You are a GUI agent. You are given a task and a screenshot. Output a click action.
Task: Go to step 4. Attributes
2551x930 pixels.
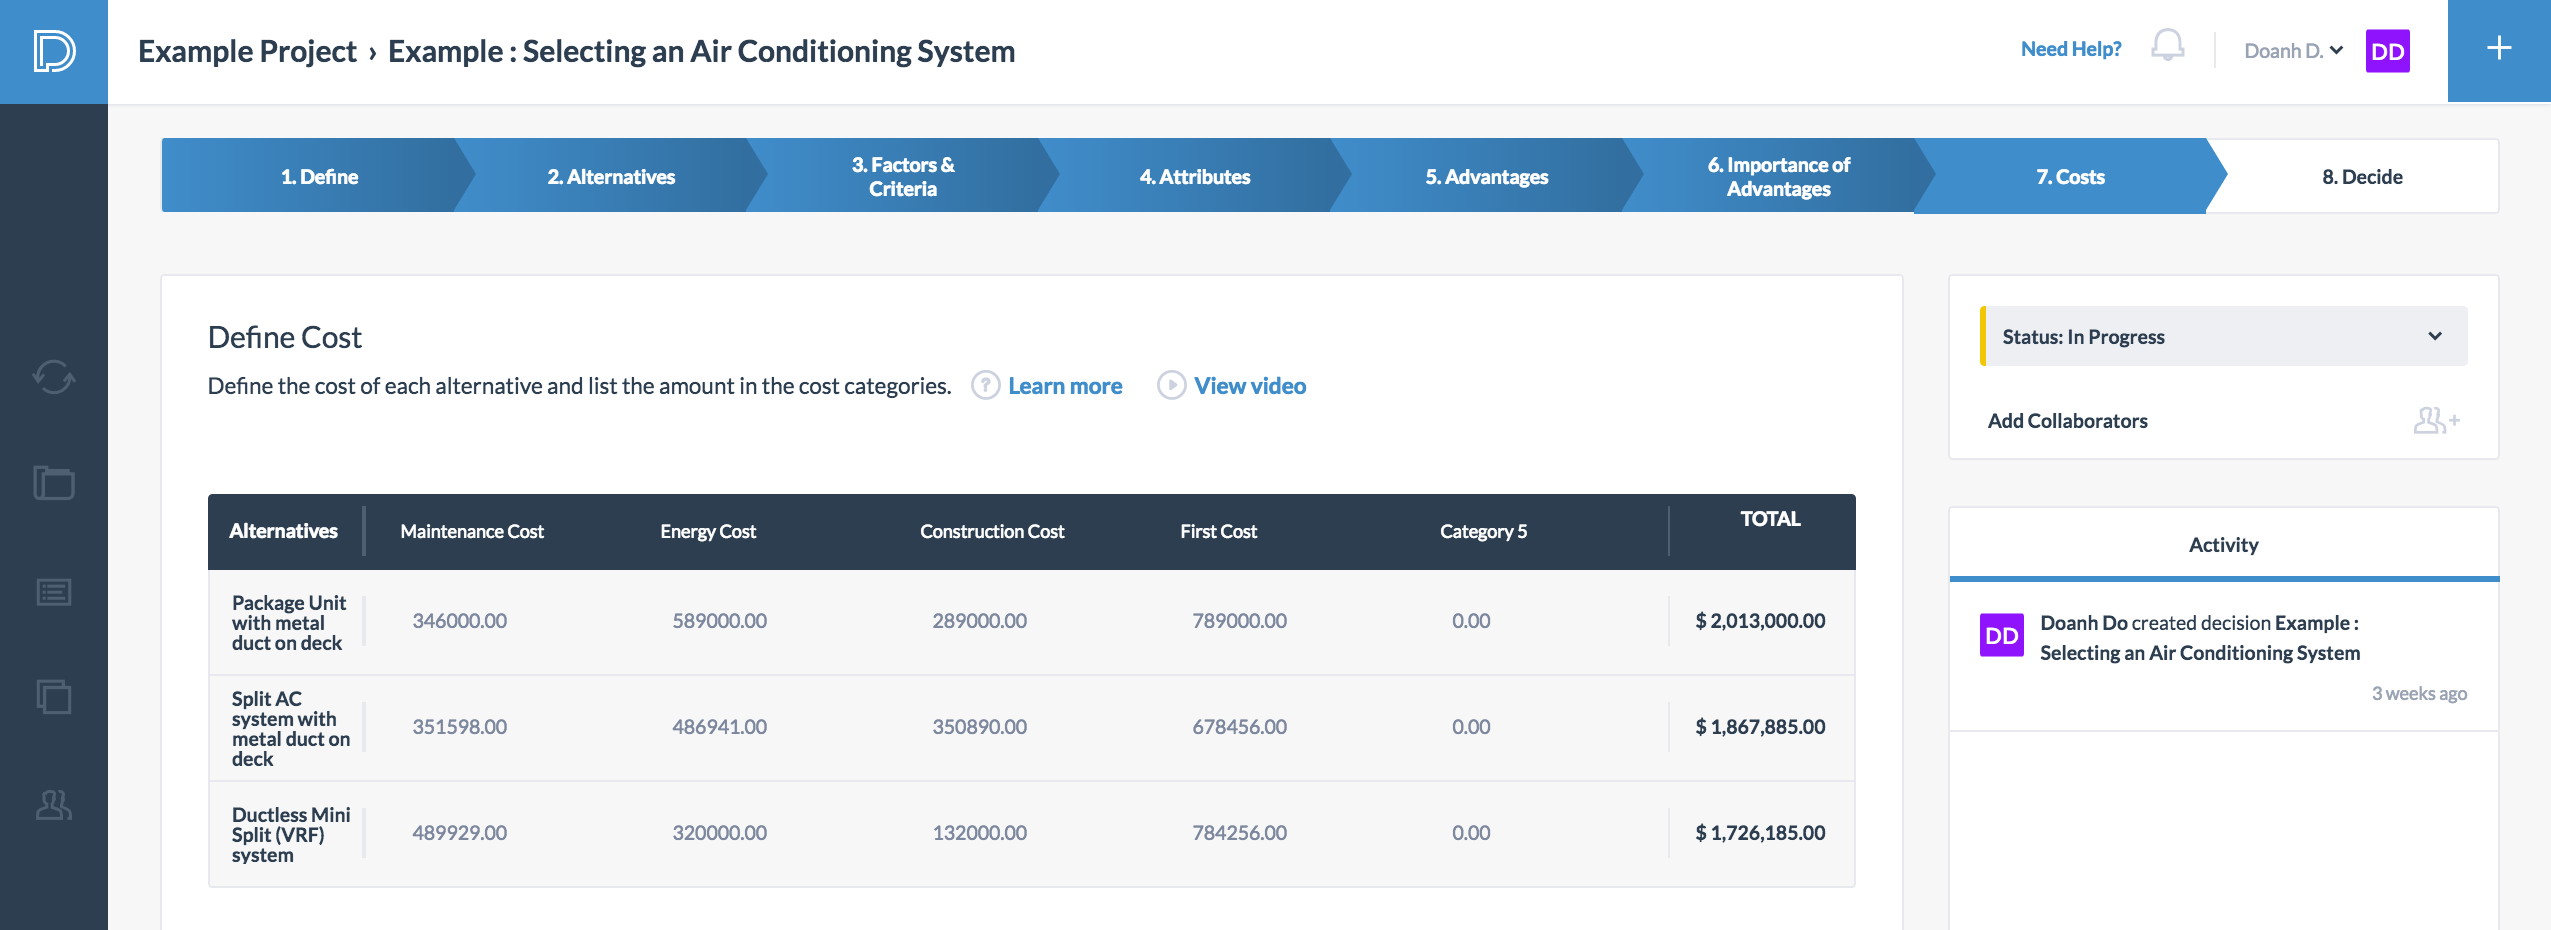click(1195, 176)
